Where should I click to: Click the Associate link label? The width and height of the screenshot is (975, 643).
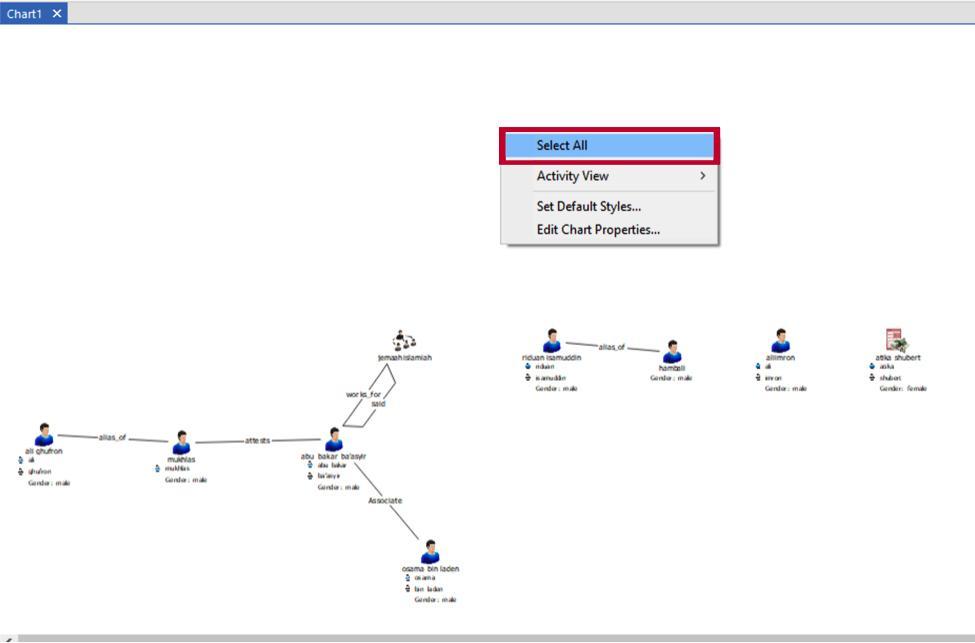point(385,500)
